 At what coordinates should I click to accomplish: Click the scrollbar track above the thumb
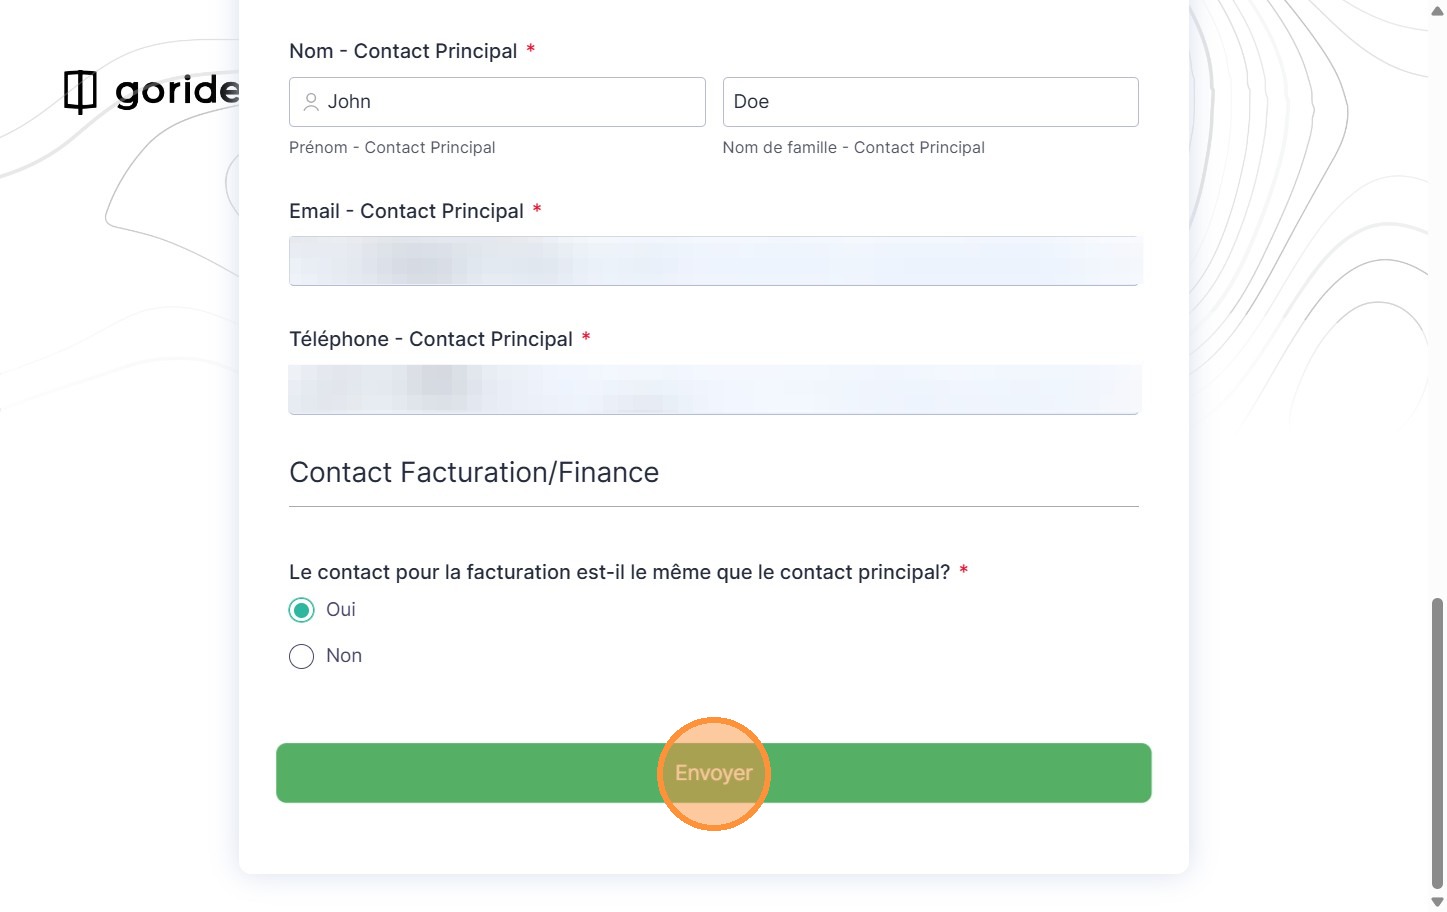pyautogui.click(x=1437, y=300)
